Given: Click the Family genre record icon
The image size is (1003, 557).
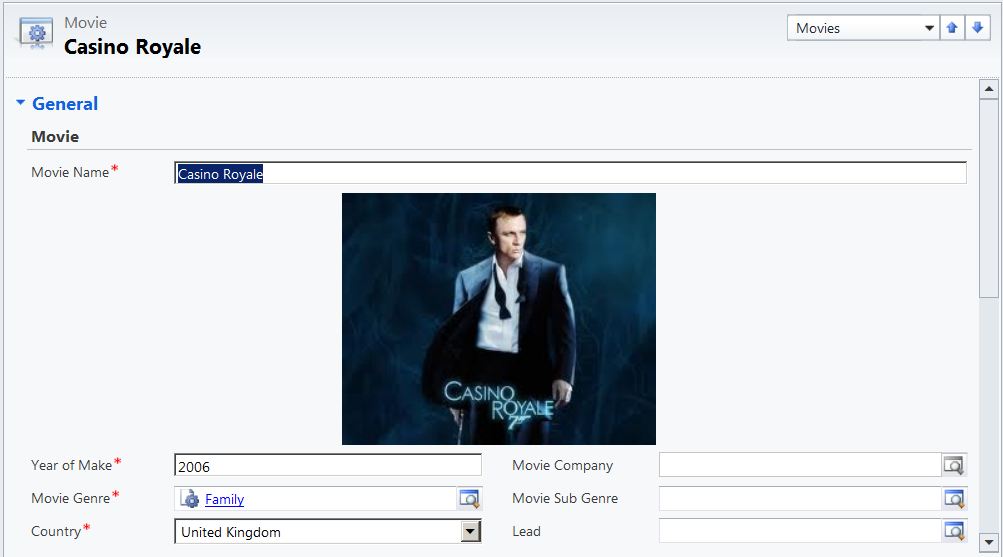Looking at the screenshot, I should [x=190, y=499].
